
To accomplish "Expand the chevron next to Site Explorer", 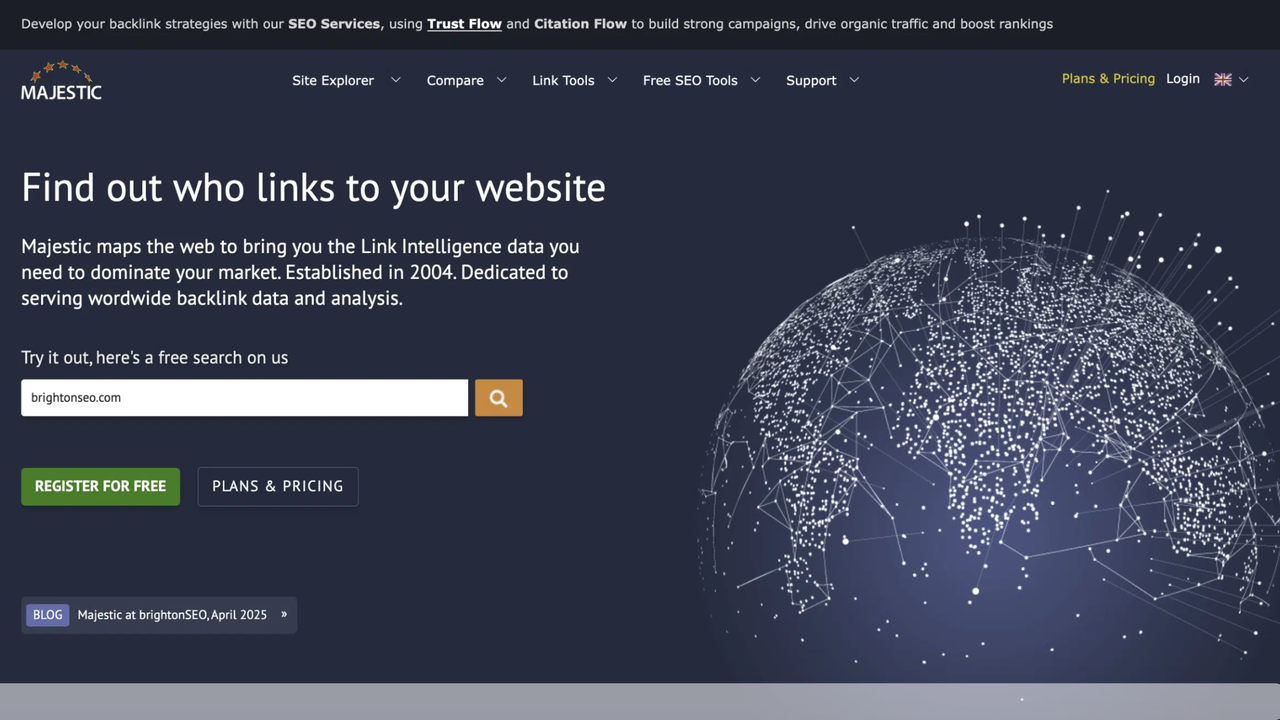I will [x=395, y=80].
